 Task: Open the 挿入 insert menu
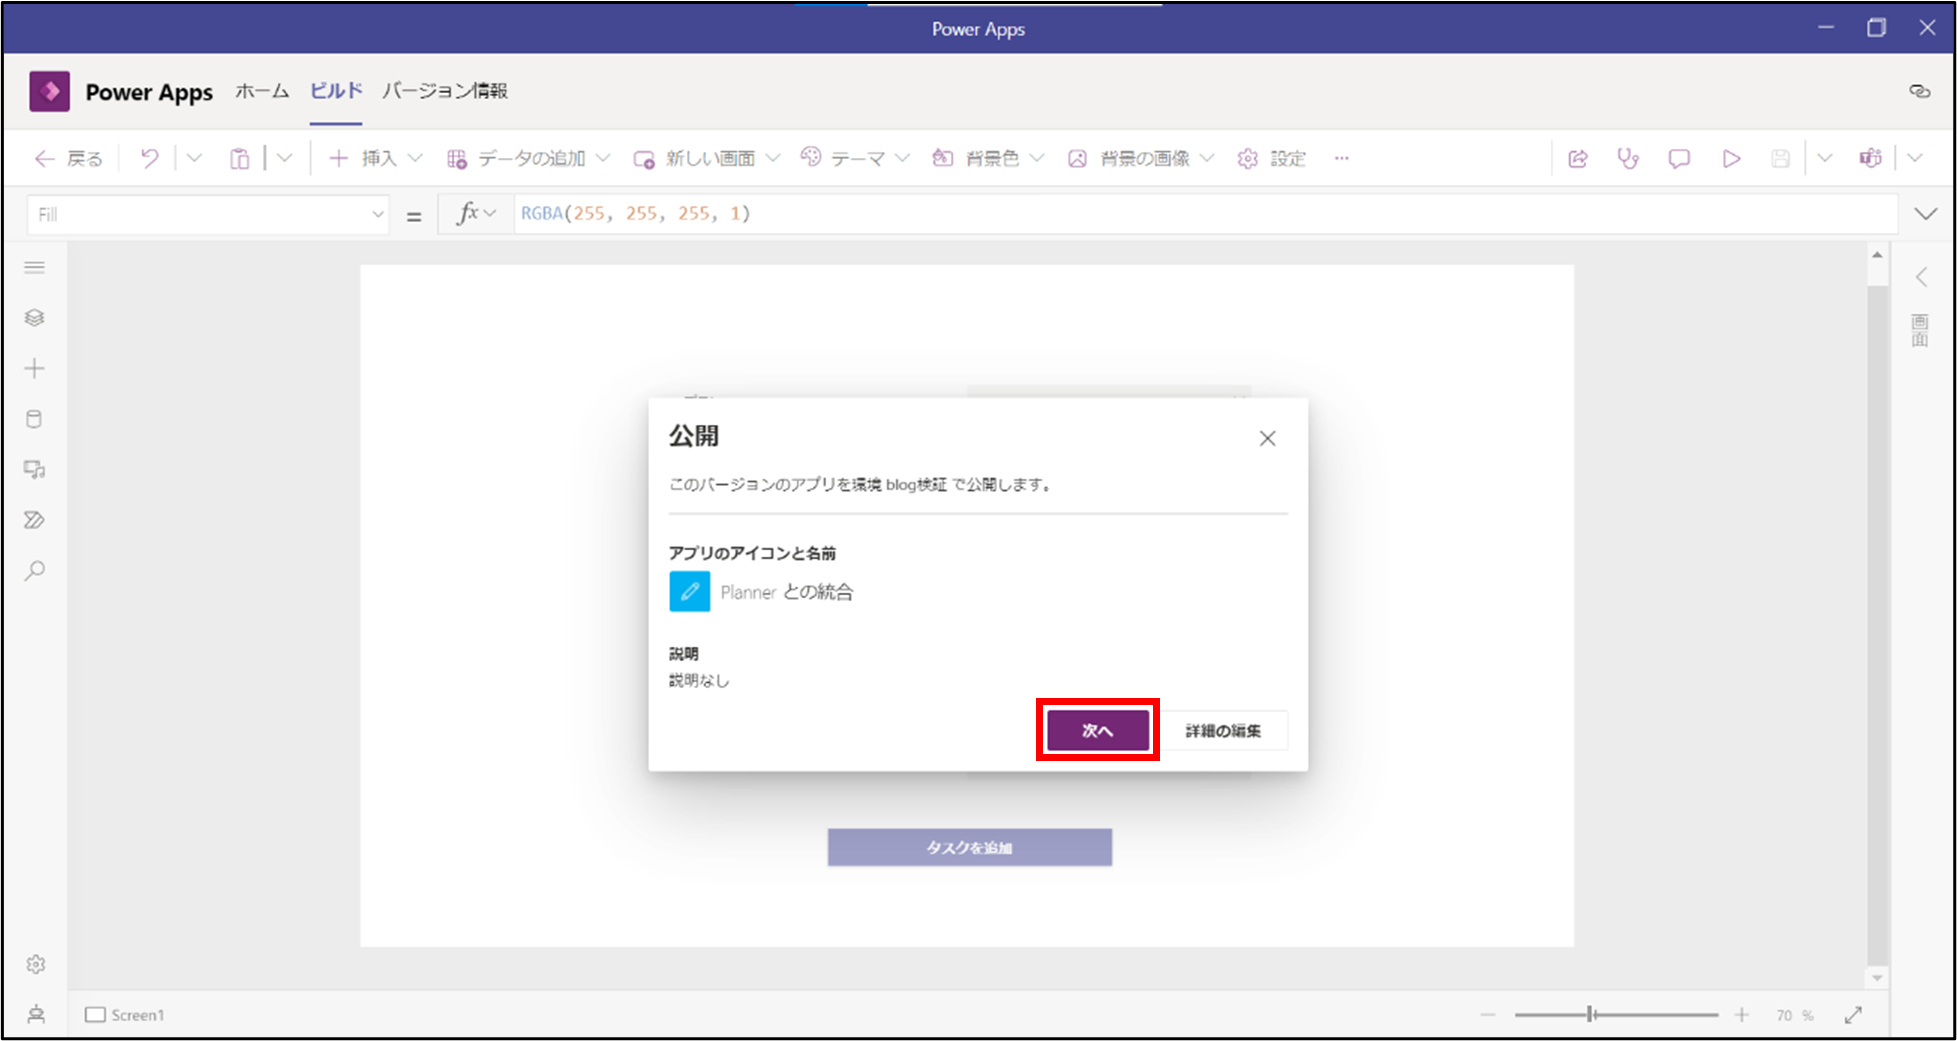coord(376,158)
